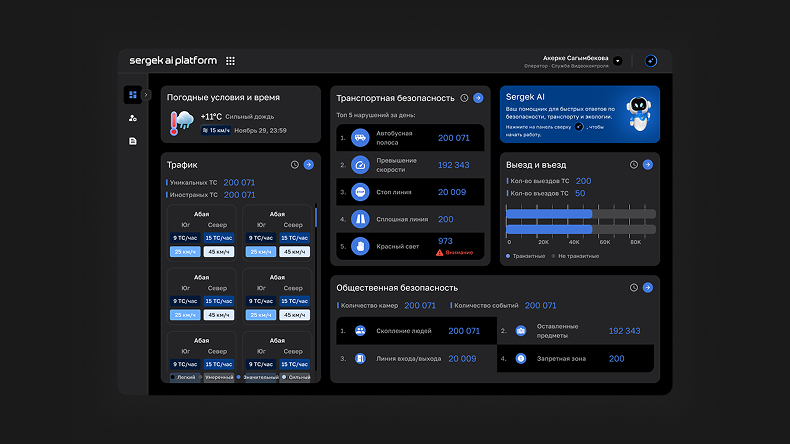790x444 pixels.
Task: Toggle the Значительный traffic legend filter
Action: 257,377
